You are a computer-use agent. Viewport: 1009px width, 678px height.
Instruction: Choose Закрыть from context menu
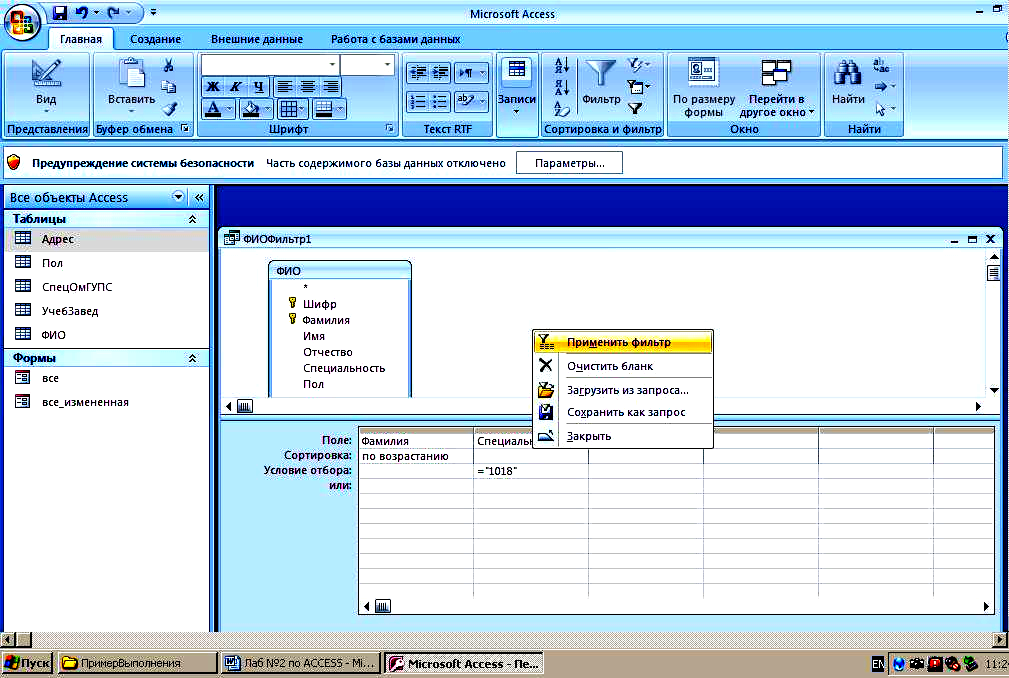(x=623, y=436)
